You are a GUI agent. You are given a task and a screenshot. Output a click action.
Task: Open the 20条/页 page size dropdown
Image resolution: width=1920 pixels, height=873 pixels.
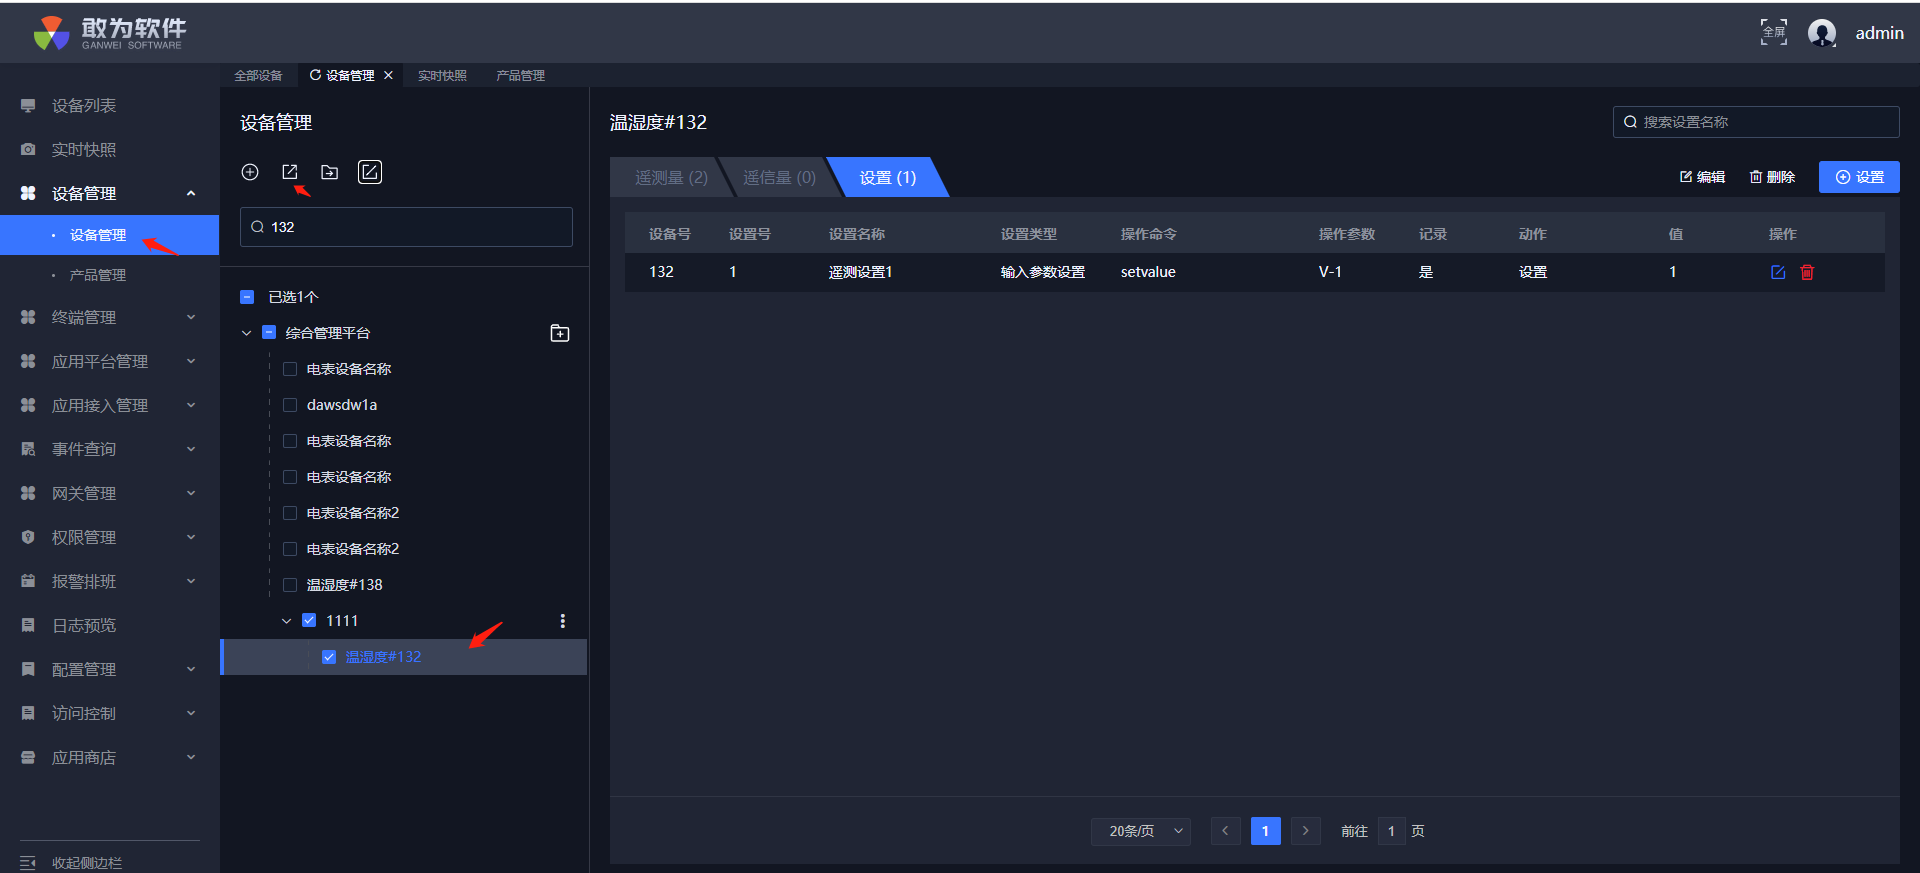[1141, 831]
